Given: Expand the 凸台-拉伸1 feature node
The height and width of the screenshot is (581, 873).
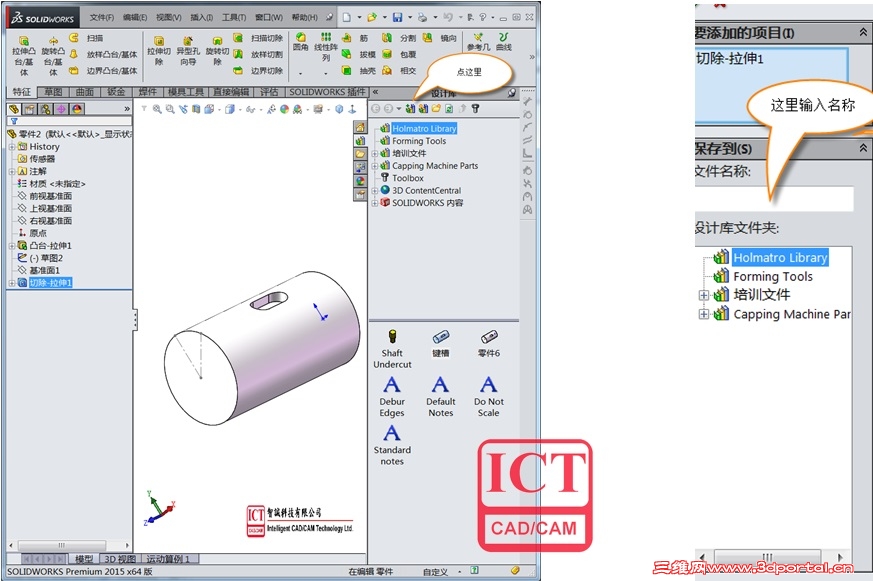Looking at the screenshot, I should pos(12,245).
